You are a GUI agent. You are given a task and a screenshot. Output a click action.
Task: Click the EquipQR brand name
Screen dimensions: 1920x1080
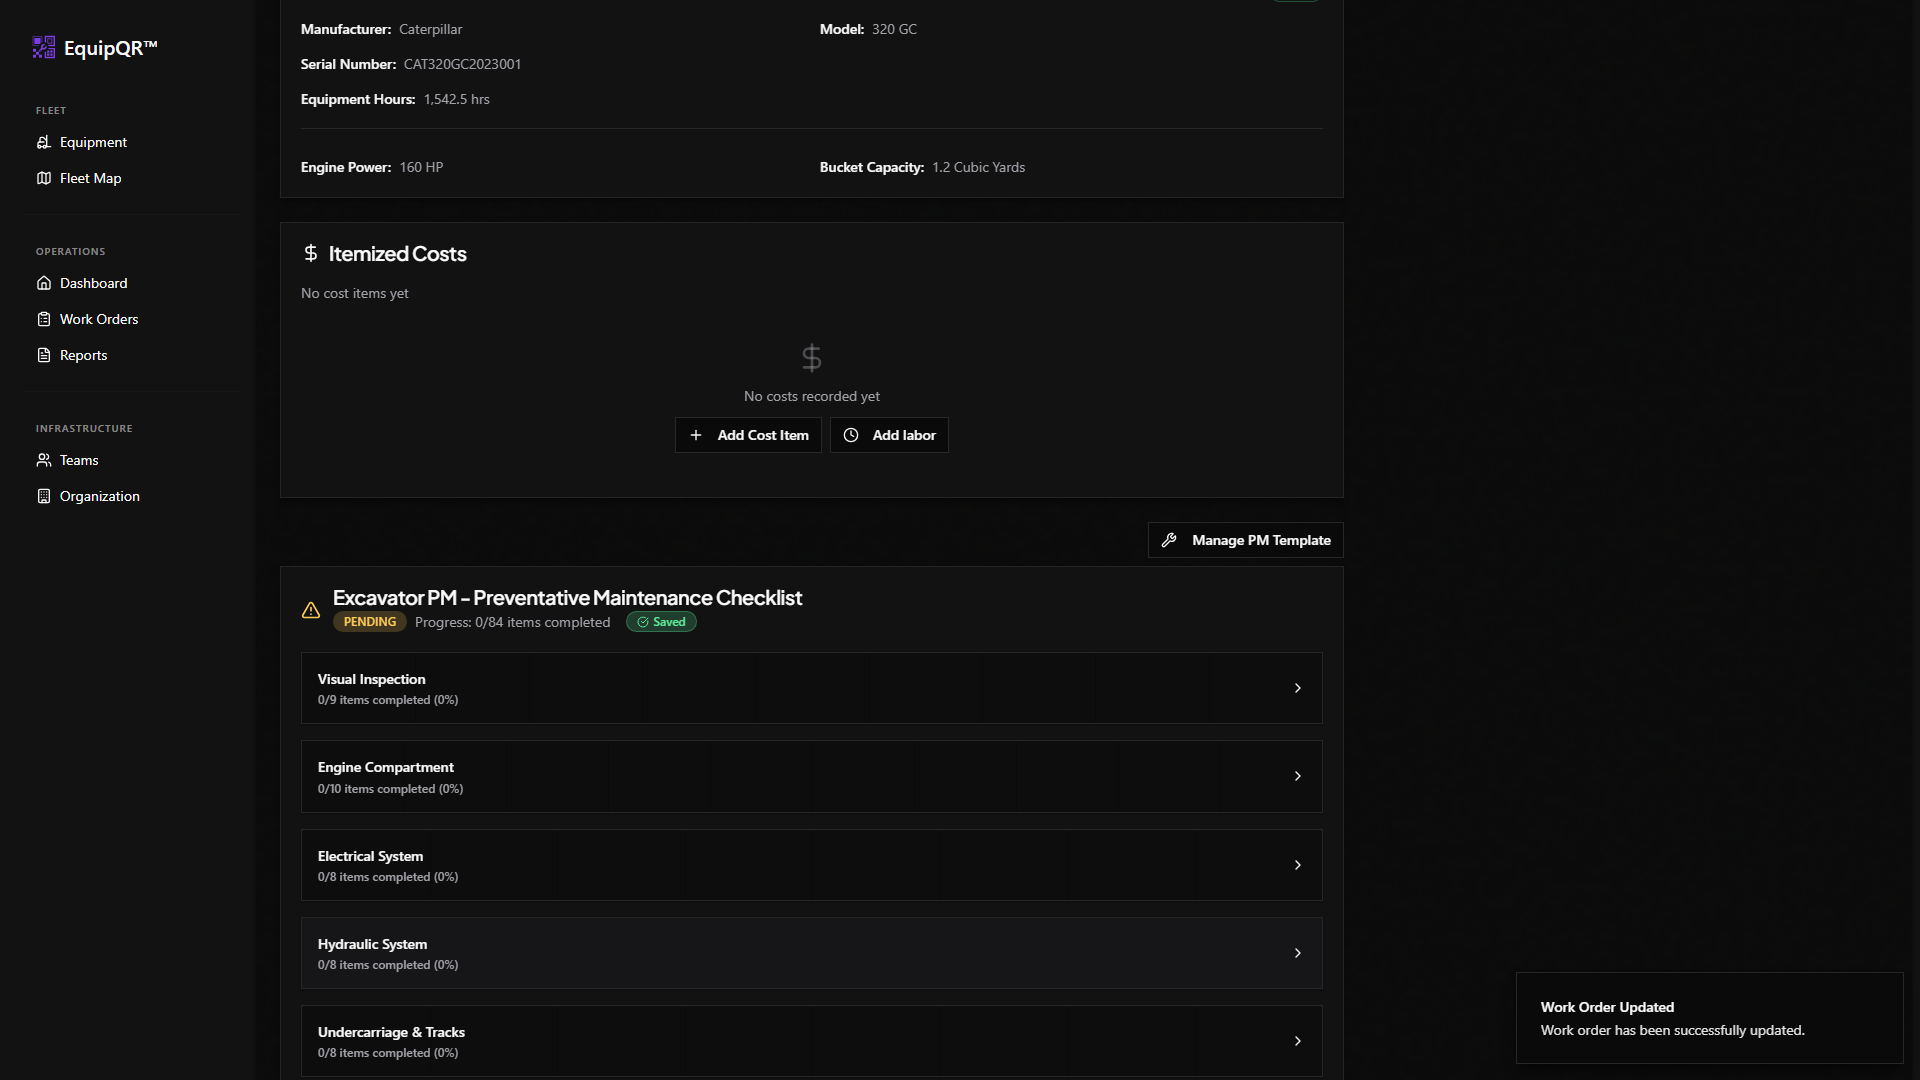(111, 48)
